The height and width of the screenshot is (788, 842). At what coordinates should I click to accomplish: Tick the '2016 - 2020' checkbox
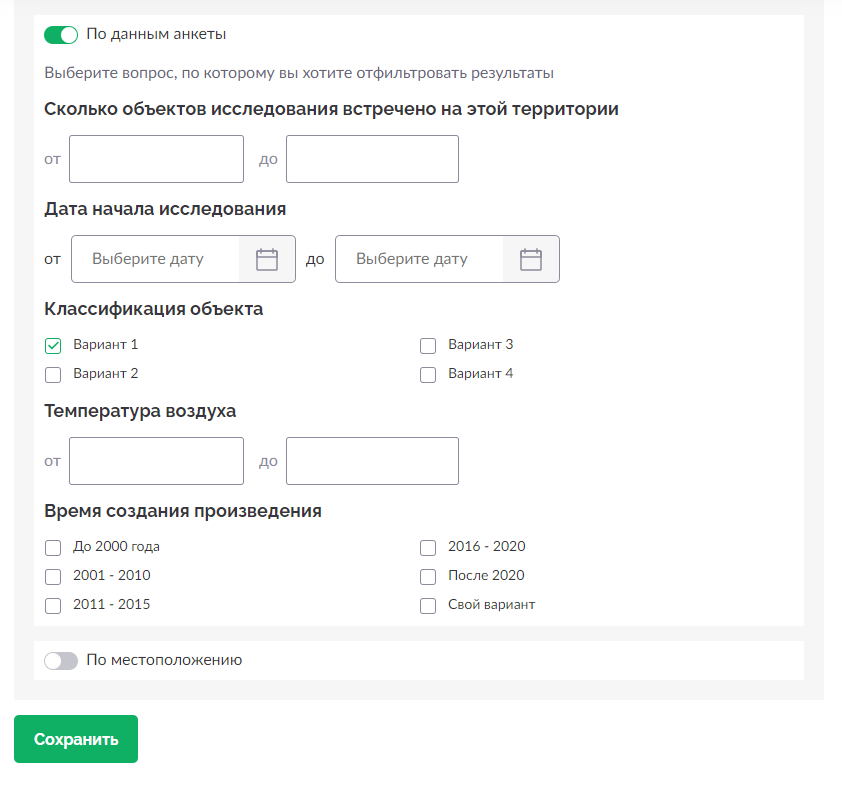[428, 548]
